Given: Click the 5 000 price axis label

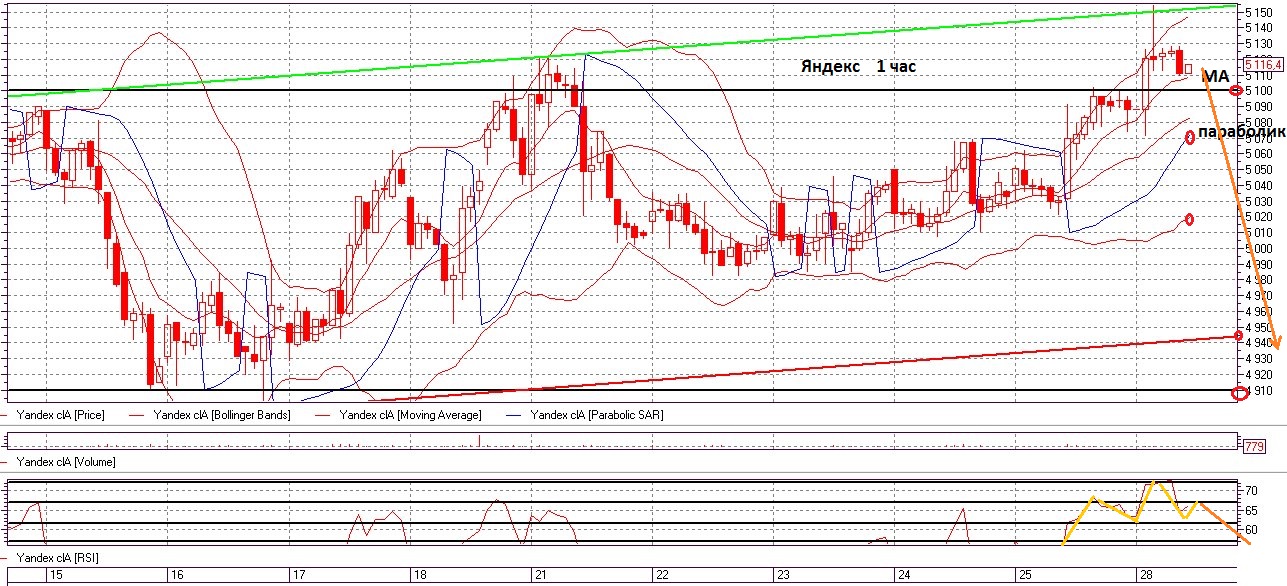Looking at the screenshot, I should point(1258,249).
